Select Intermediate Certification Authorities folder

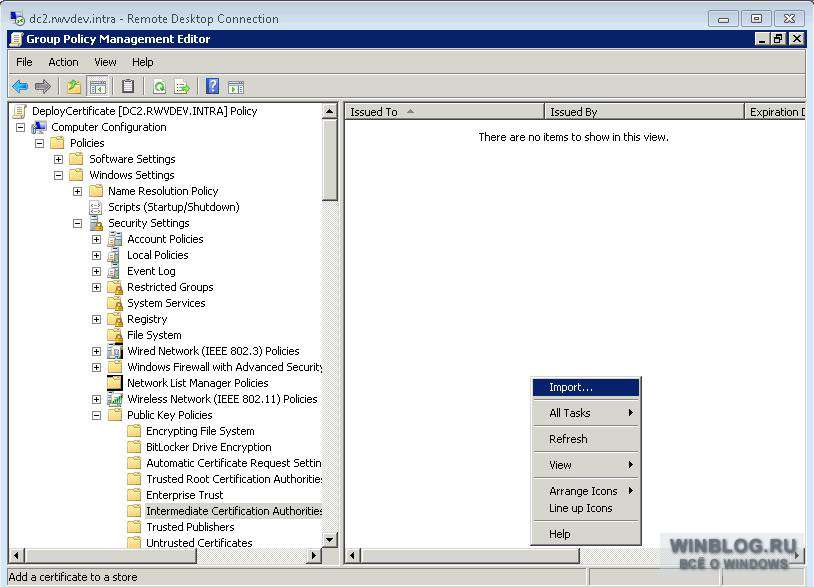click(234, 511)
